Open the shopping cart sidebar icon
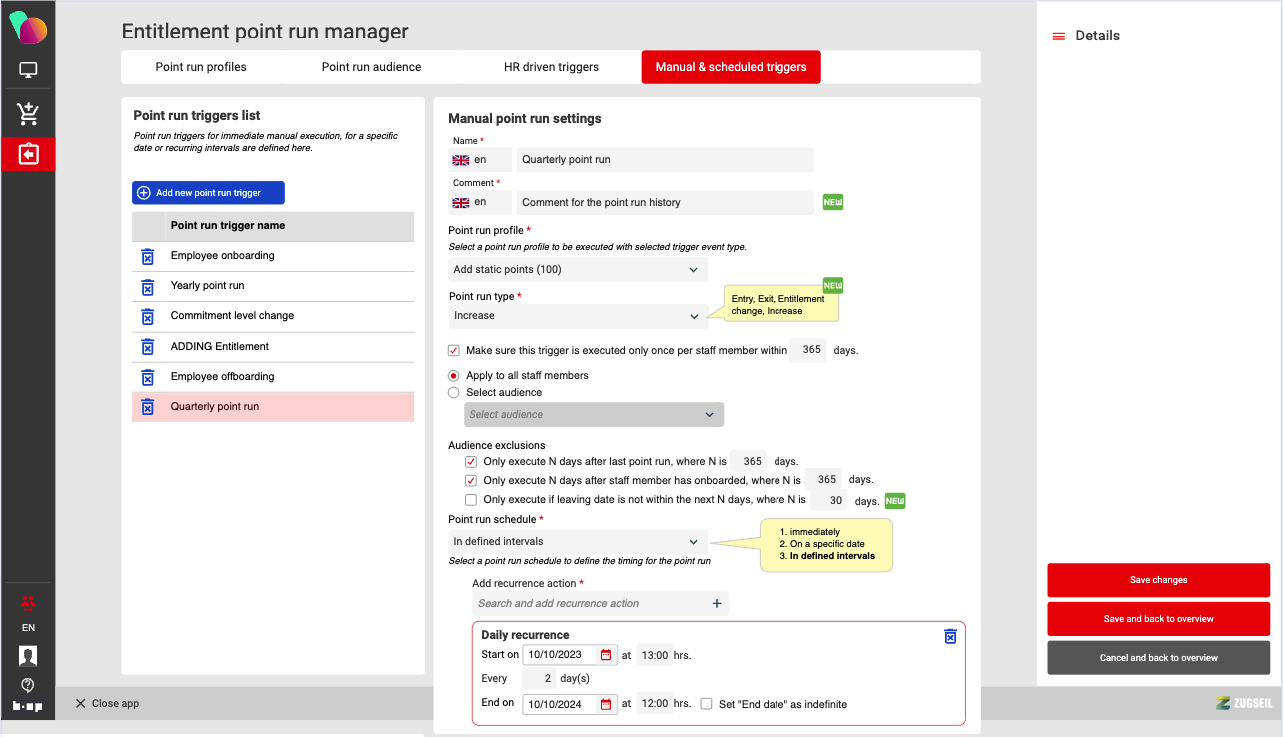Screen dimensions: 1283x737 pyautogui.click(x=28, y=114)
